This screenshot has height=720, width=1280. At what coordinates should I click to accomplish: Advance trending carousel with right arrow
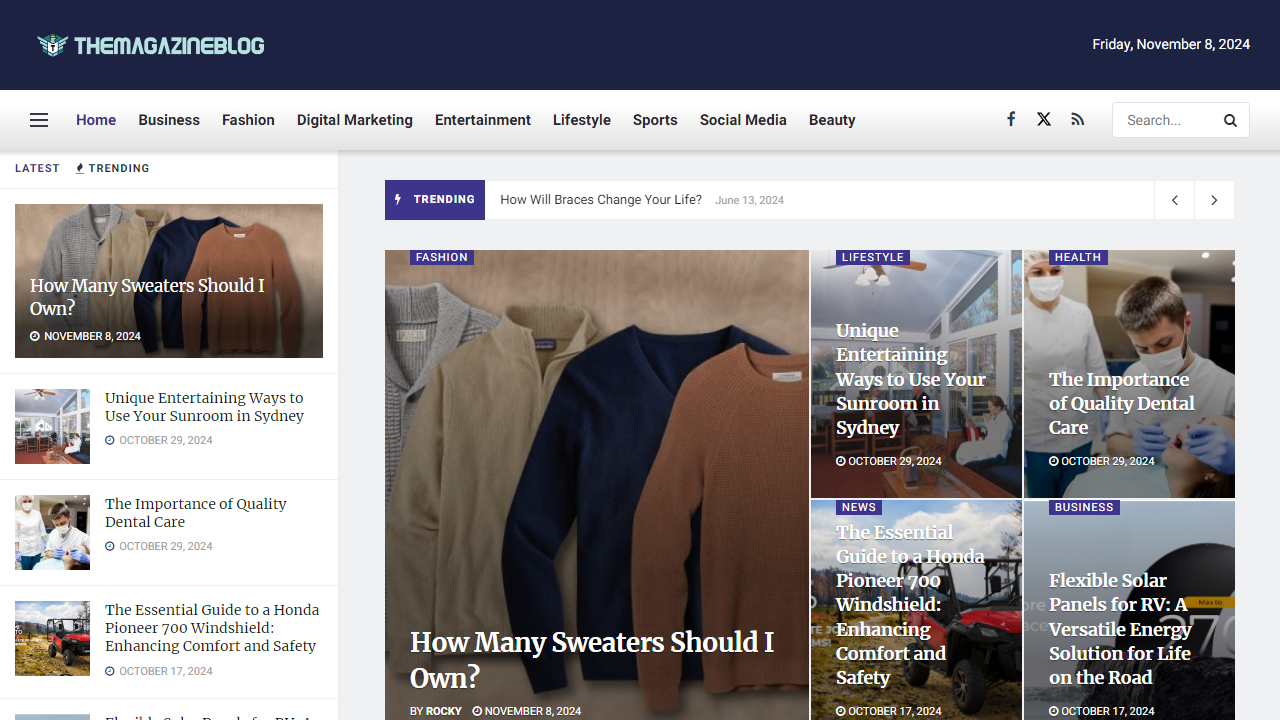tap(1214, 200)
